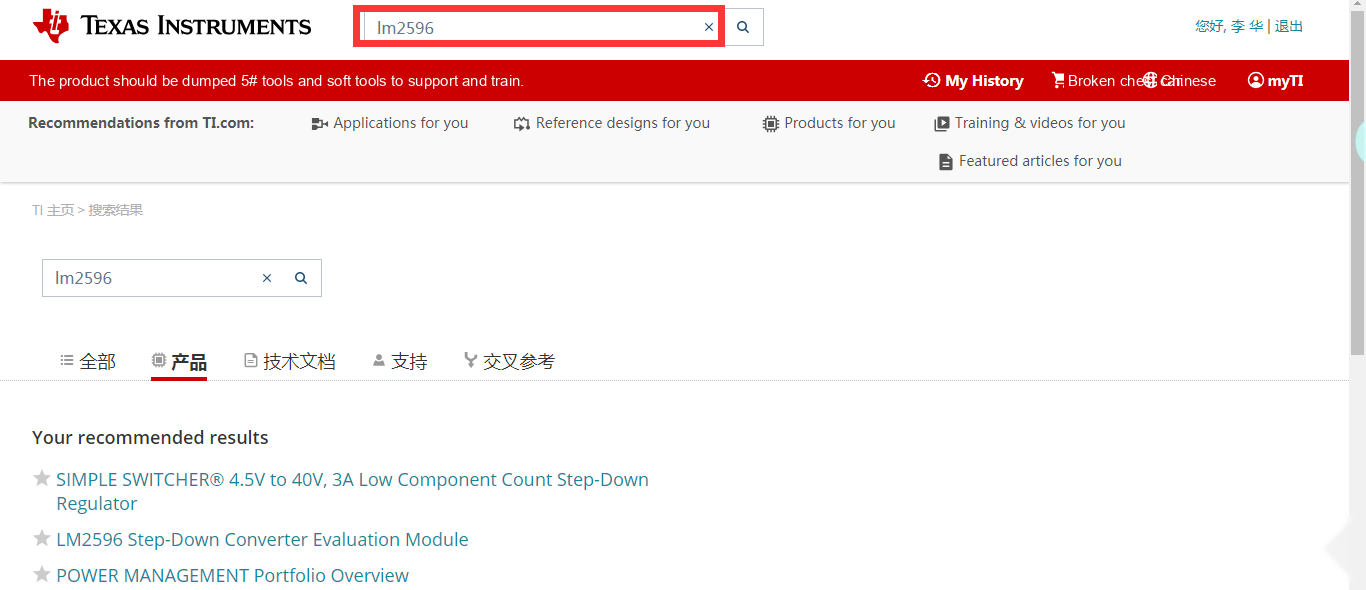The image size is (1366, 590).
Task: Open Featured articles for you
Action: tap(1040, 161)
